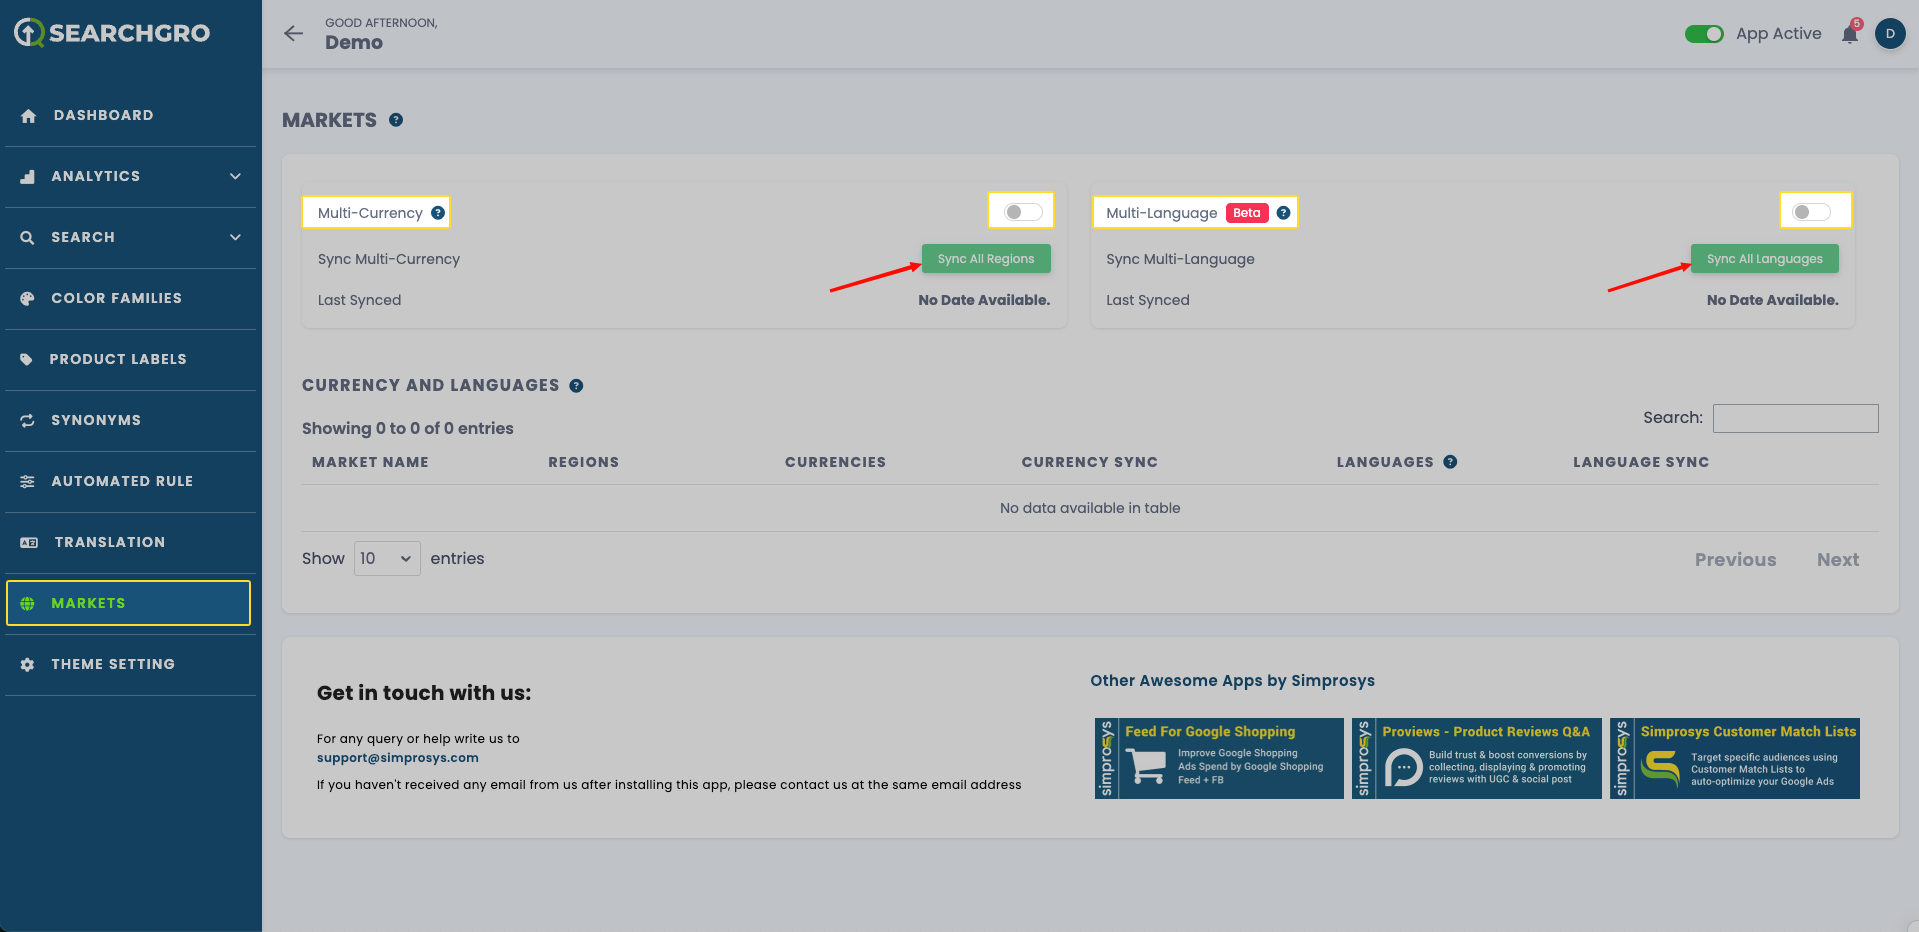Sort by Currencies column header
Screen dimensions: 1919x932
(835, 462)
